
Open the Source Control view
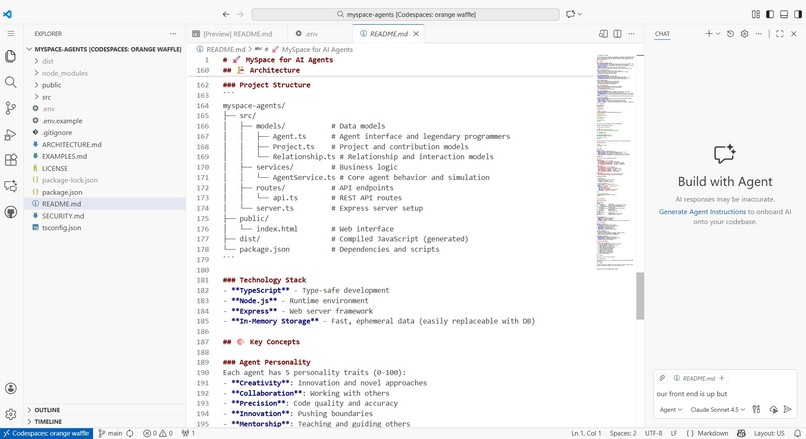10,108
